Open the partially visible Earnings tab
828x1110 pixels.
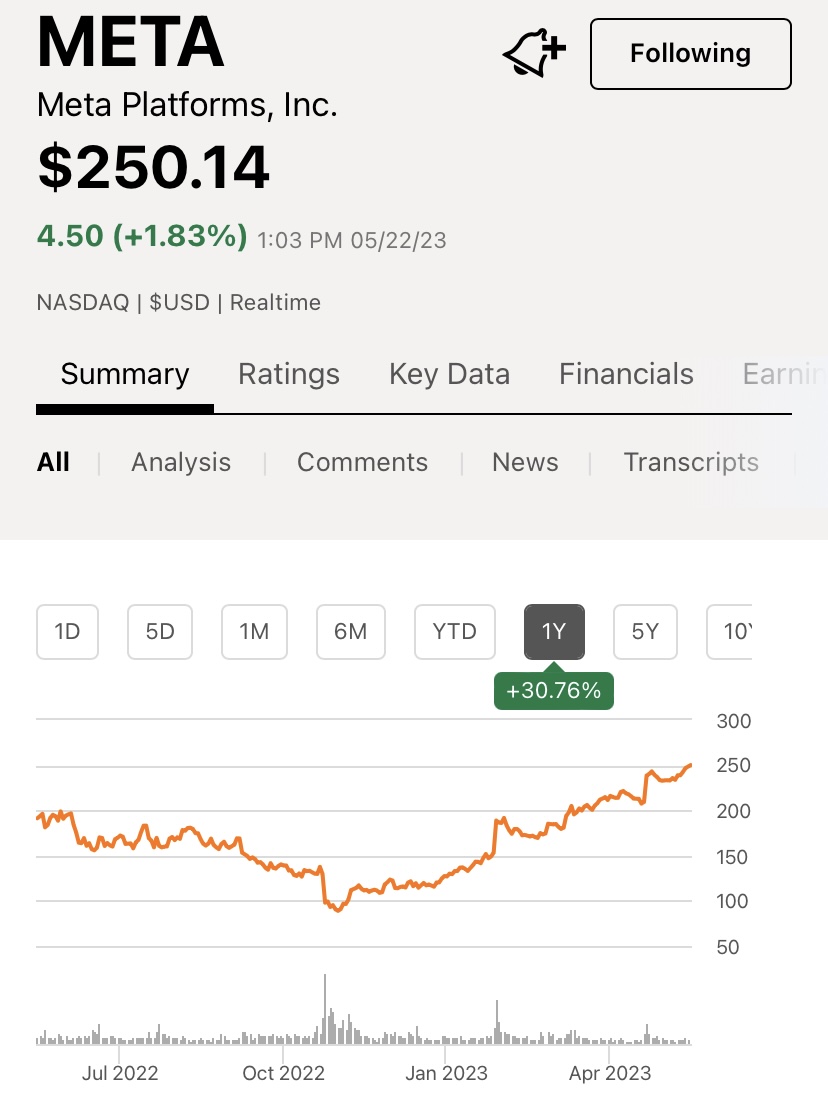tap(784, 375)
